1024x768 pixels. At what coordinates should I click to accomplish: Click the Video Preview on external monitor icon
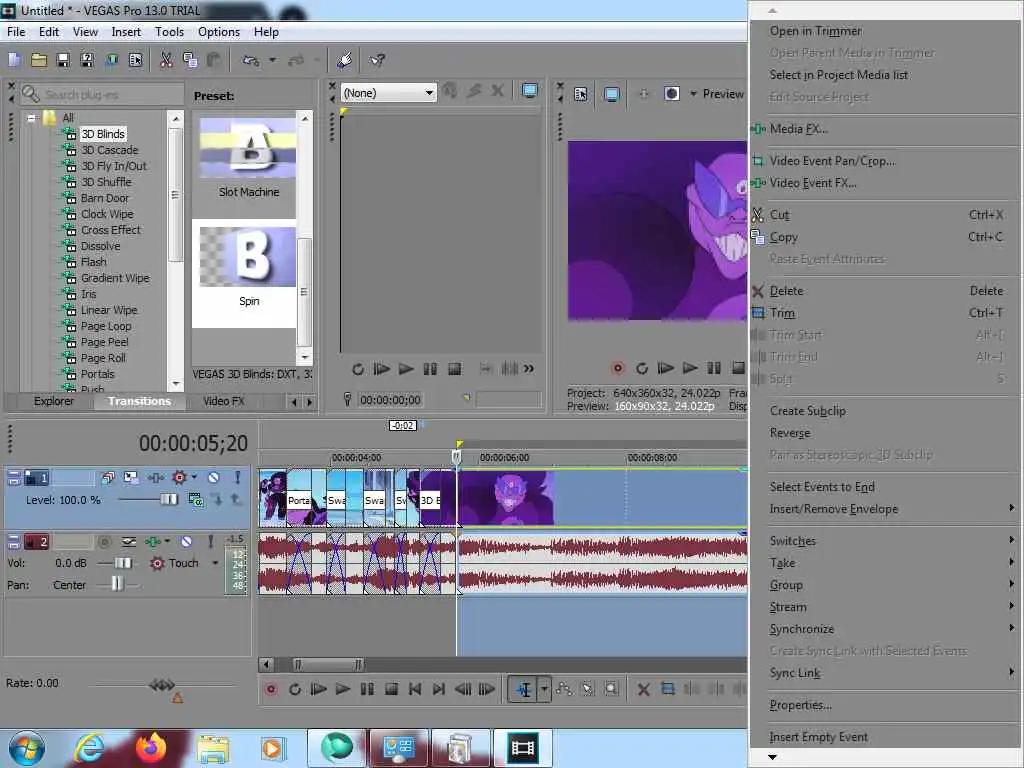tap(611, 94)
